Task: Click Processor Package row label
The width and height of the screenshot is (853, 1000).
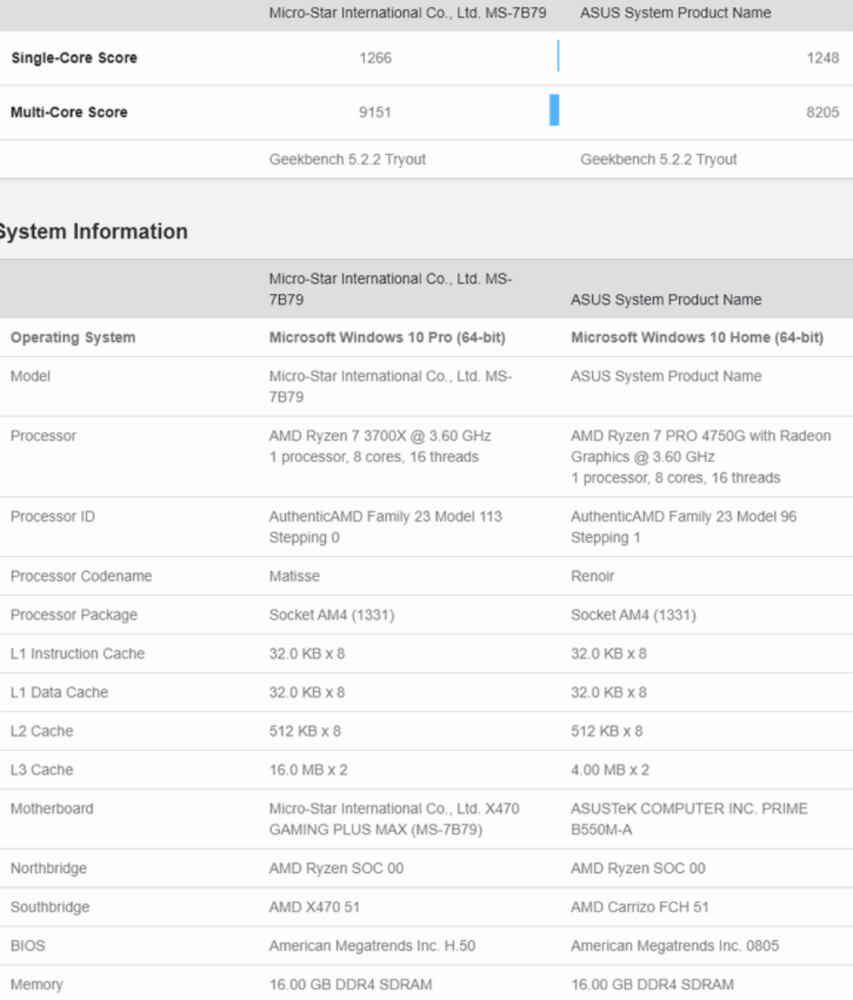Action: click(x=74, y=615)
